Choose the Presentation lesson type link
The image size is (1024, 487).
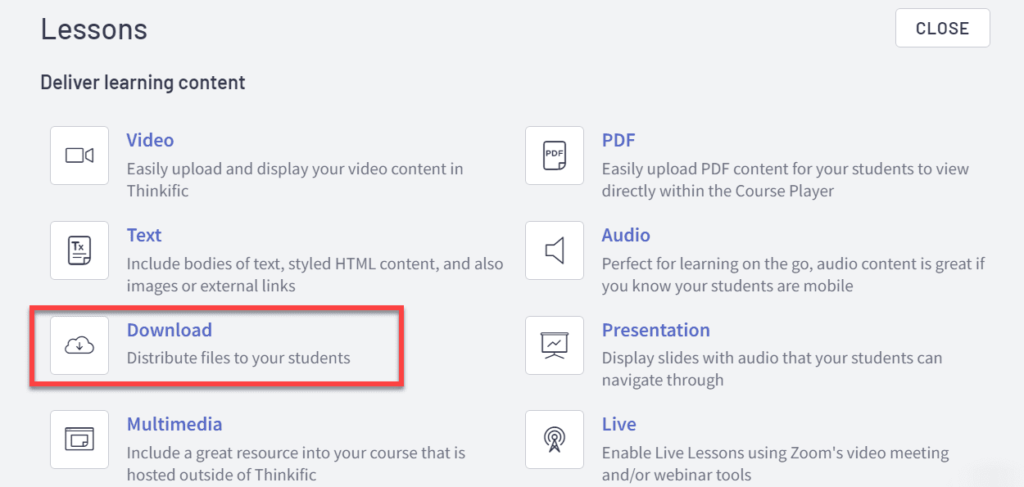pos(656,330)
